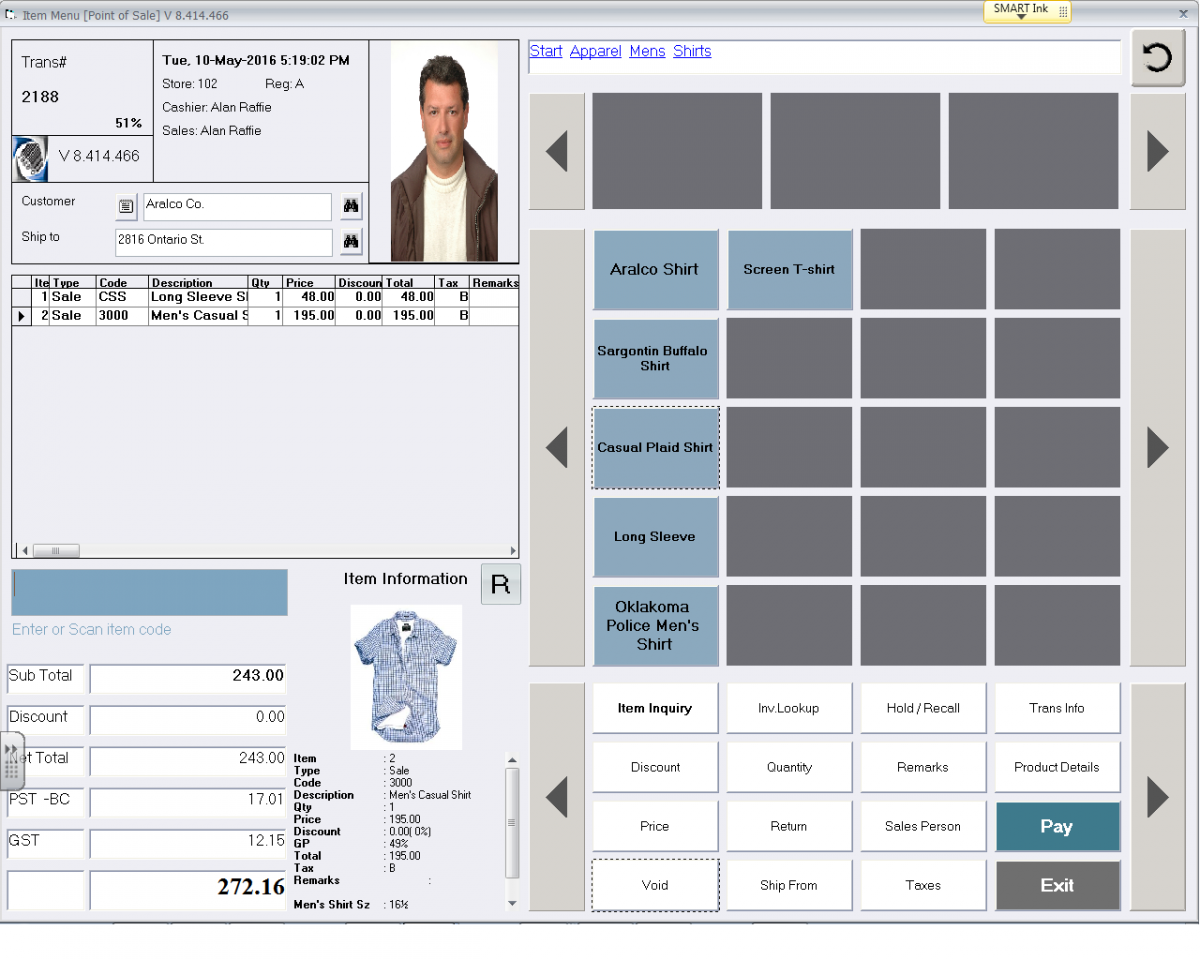Add the Long Sleeve shirt item
Image resolution: width=1200 pixels, height=960 pixels.
pos(655,536)
